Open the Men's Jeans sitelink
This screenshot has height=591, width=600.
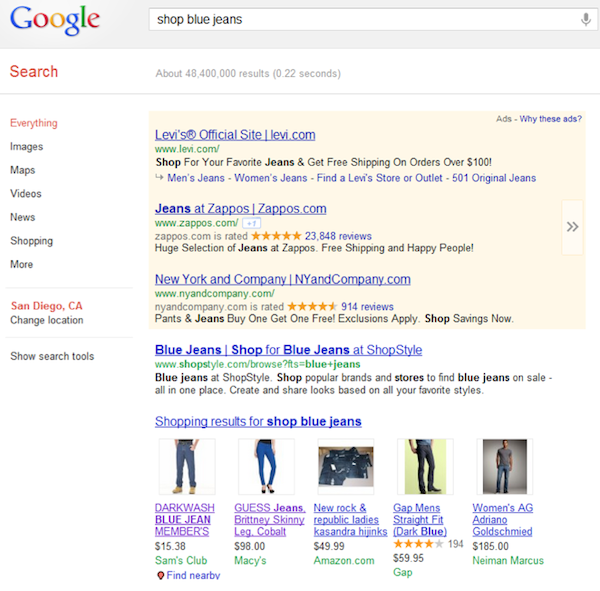[196, 178]
